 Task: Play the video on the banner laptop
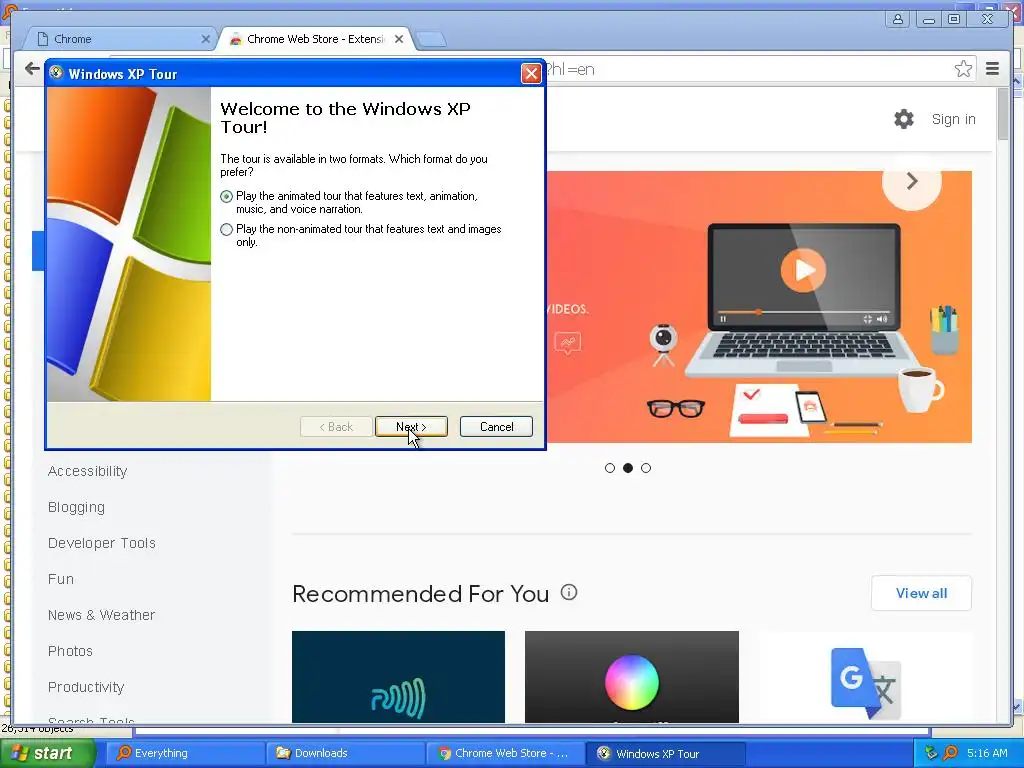tap(803, 270)
